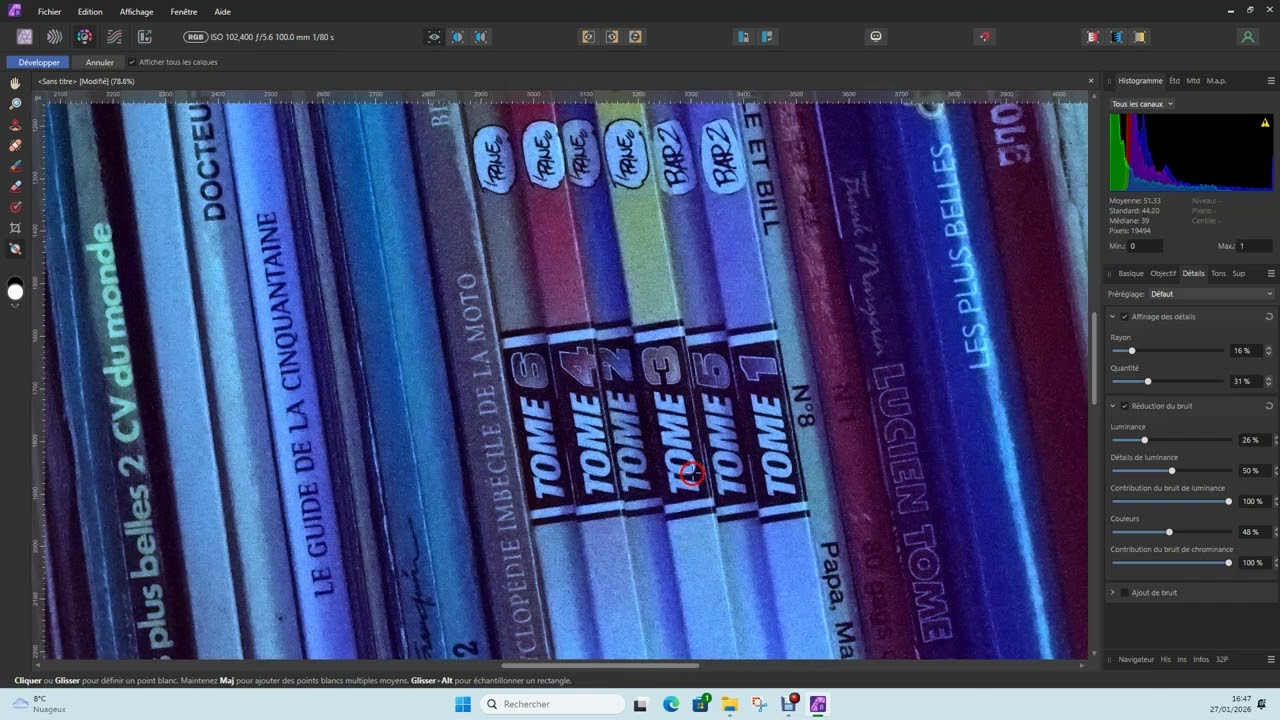Adjust the Quantité value stepper arrows

[1269, 381]
